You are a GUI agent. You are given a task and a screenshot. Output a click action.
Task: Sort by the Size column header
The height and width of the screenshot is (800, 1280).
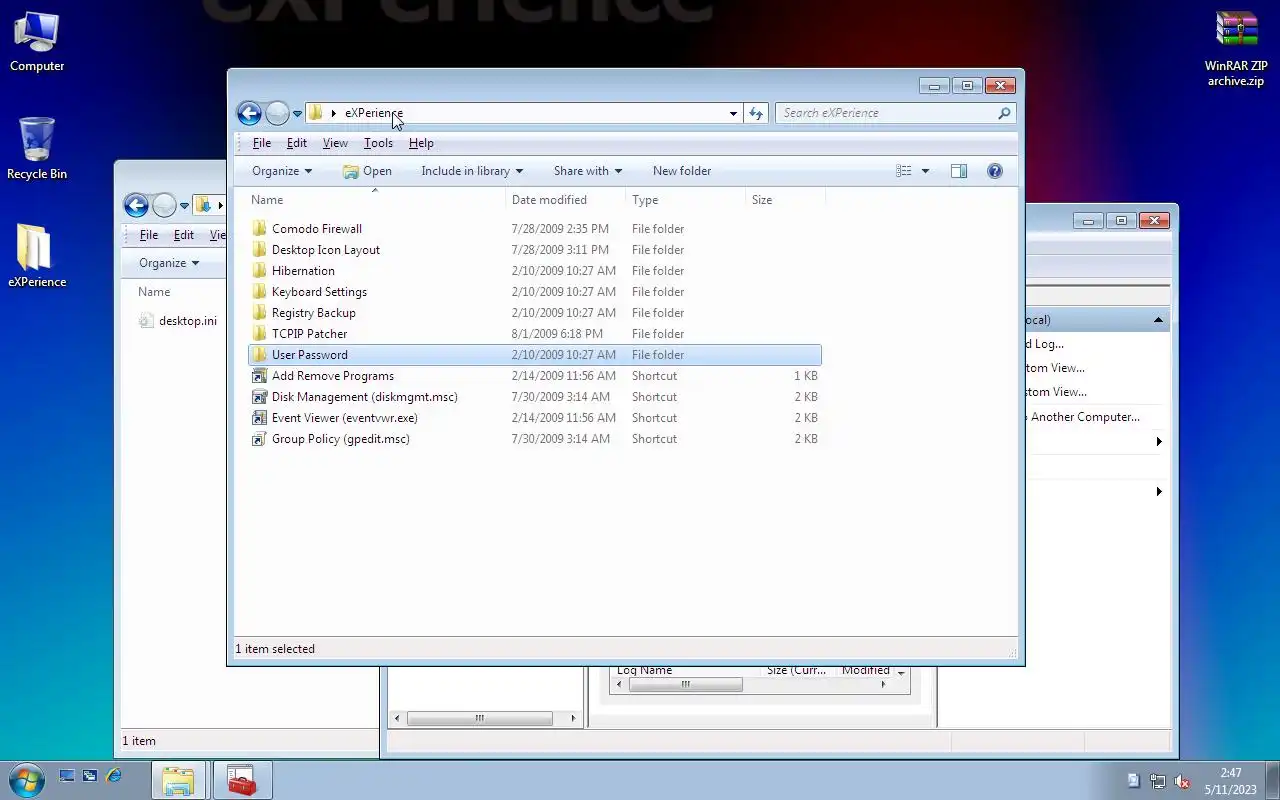785,200
